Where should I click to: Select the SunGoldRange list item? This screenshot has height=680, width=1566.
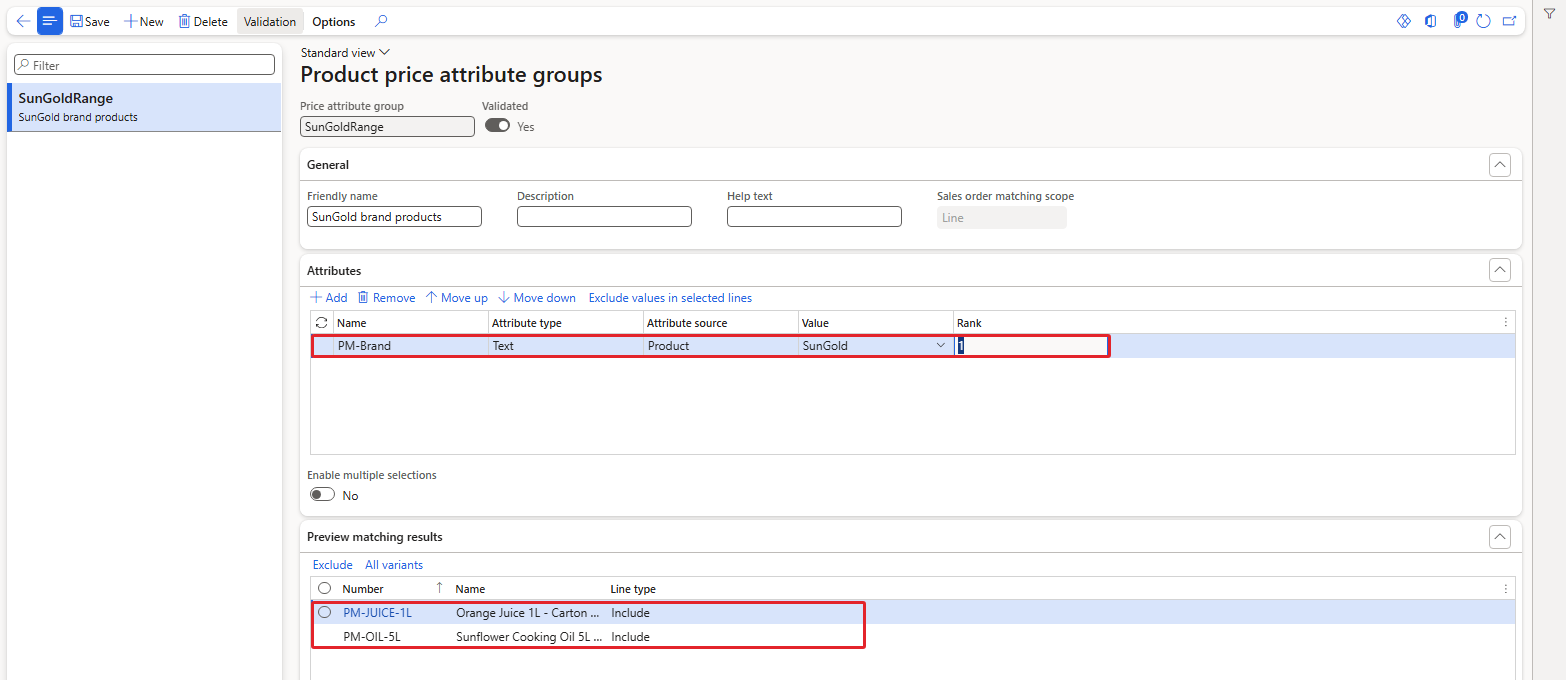(x=144, y=107)
